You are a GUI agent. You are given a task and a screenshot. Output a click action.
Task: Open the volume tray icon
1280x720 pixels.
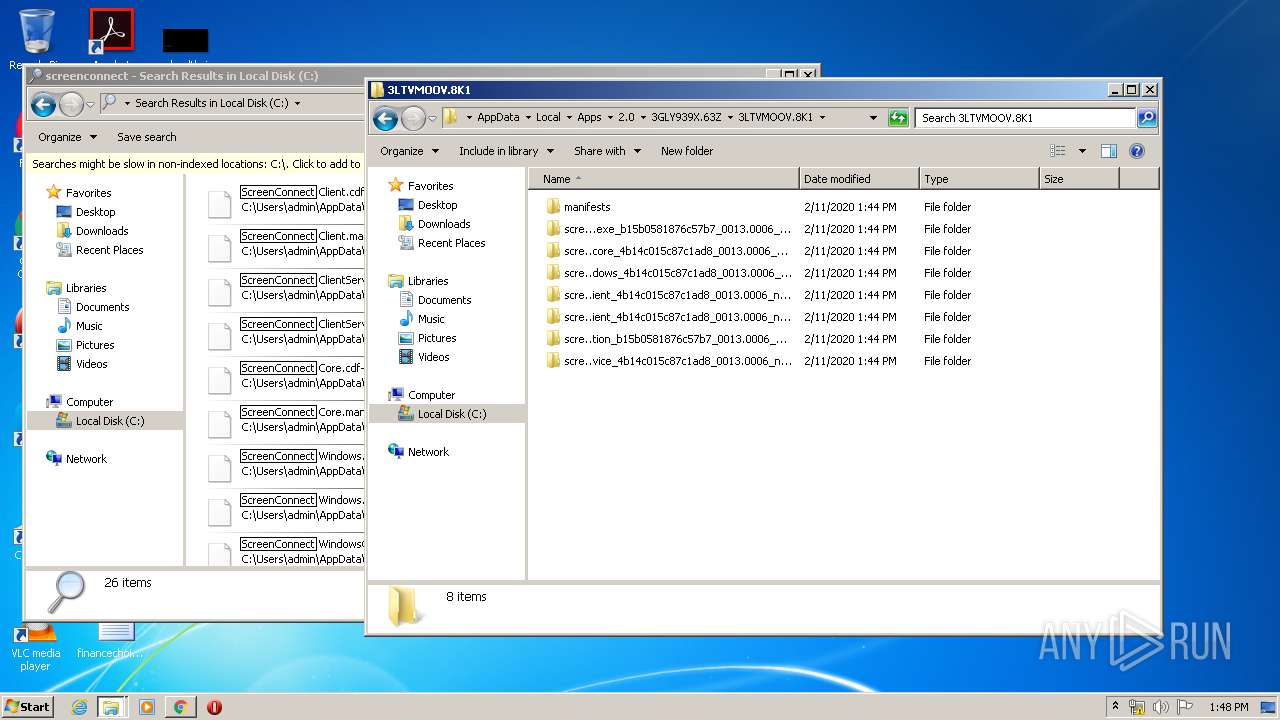click(x=1160, y=707)
